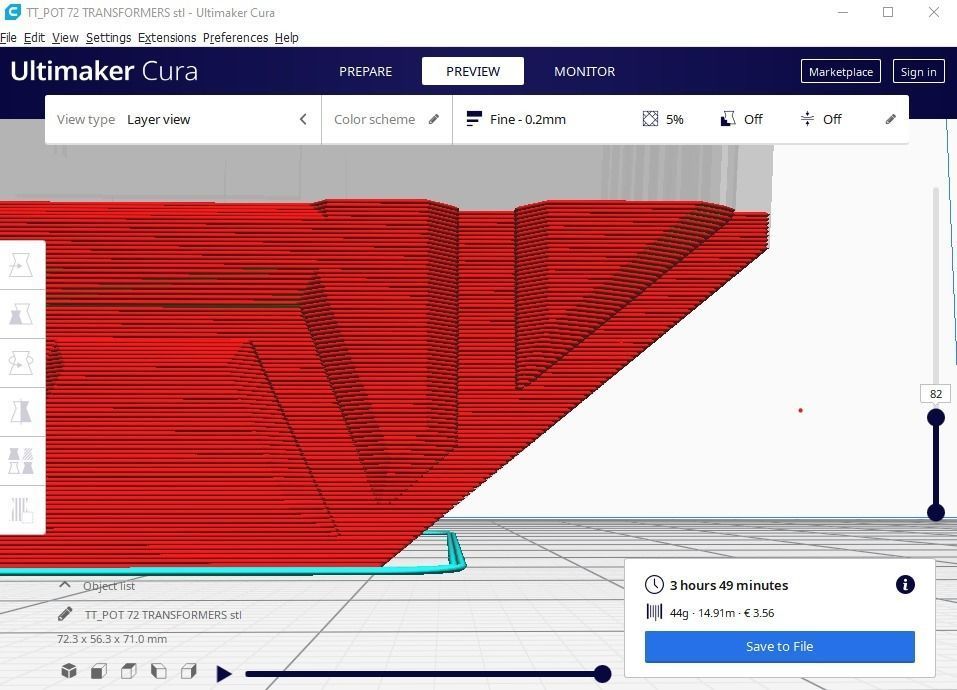
Task: Open Per Model Settings tool
Action: point(21,461)
